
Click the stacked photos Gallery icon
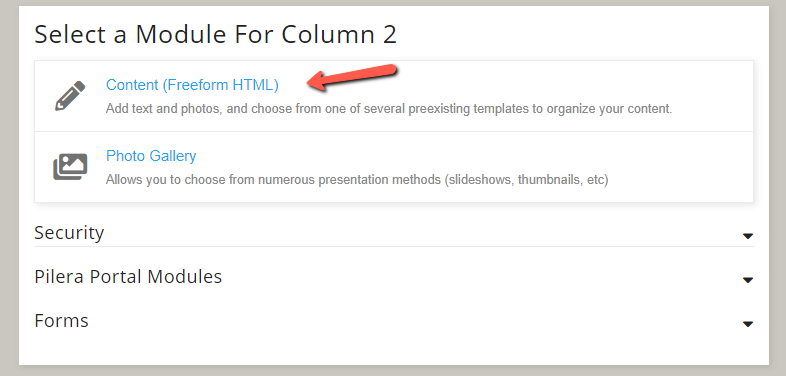click(x=70, y=167)
